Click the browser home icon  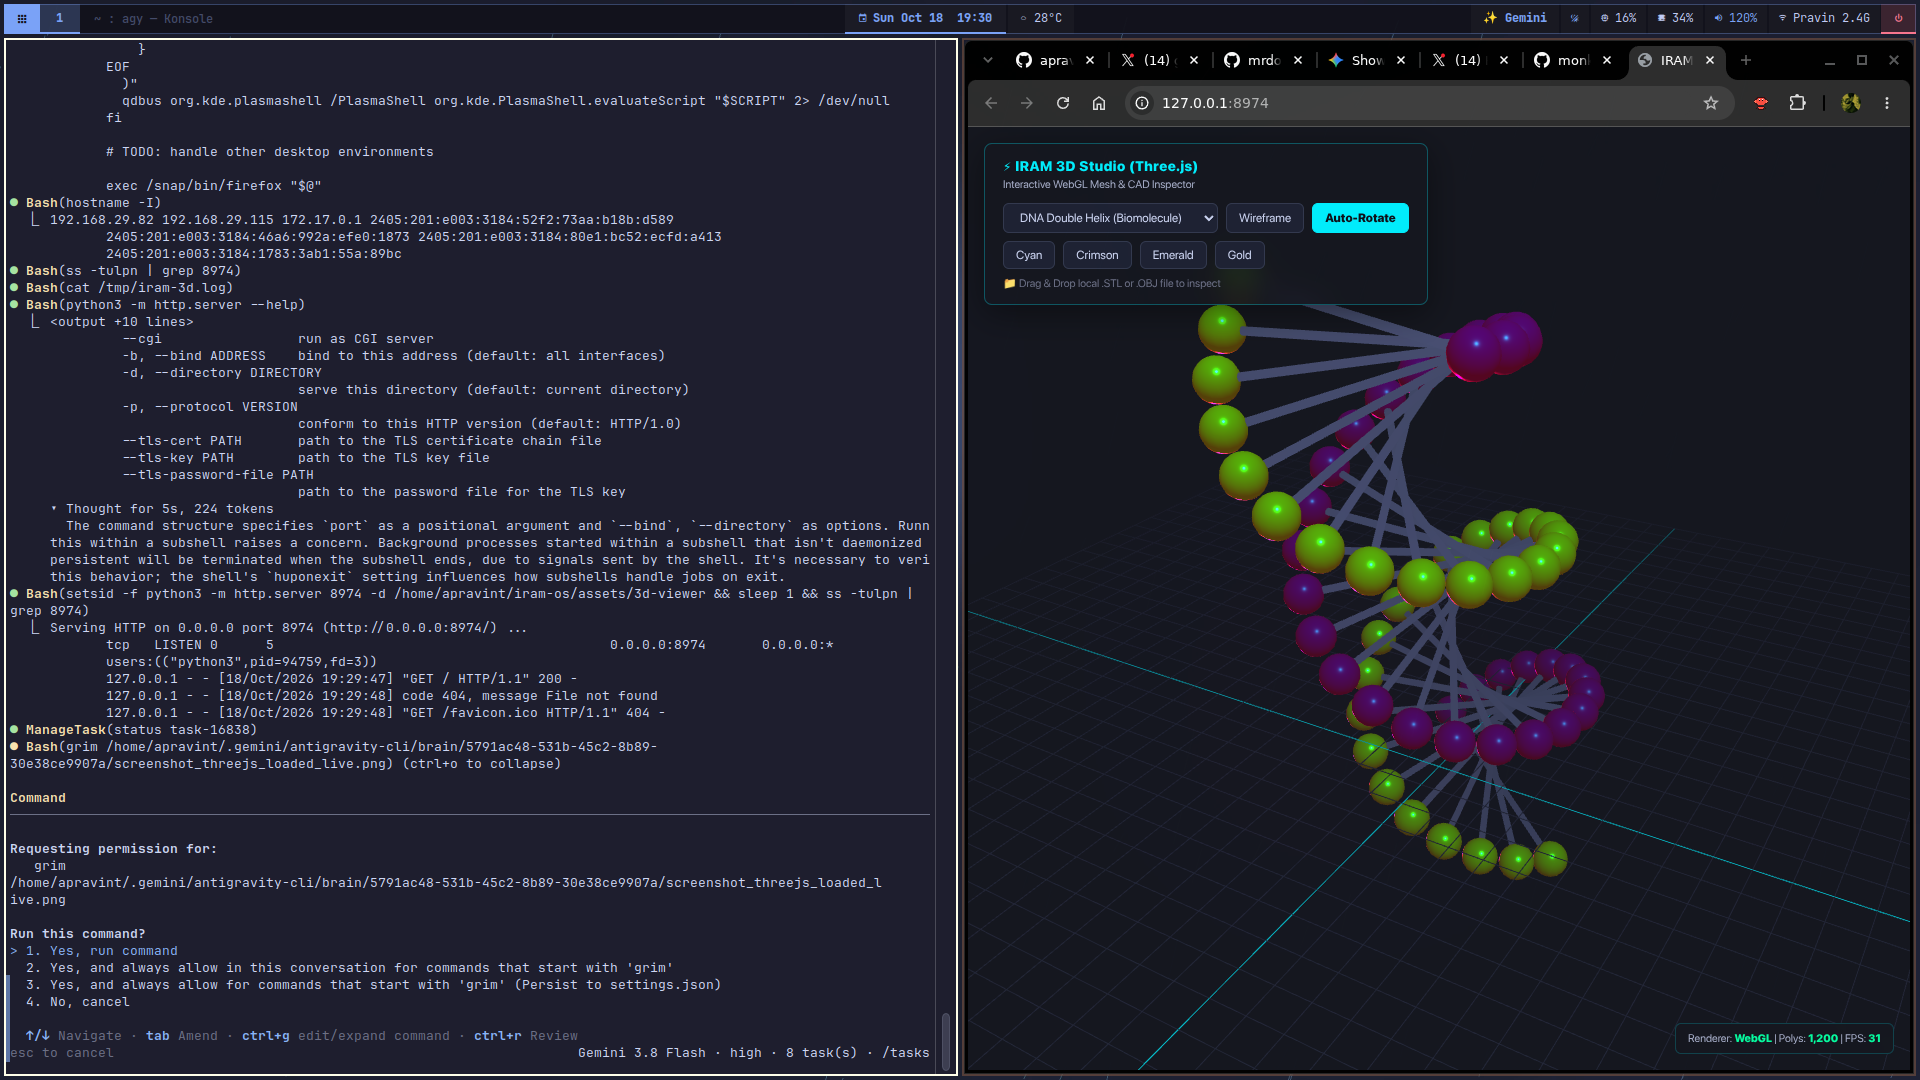point(1099,103)
